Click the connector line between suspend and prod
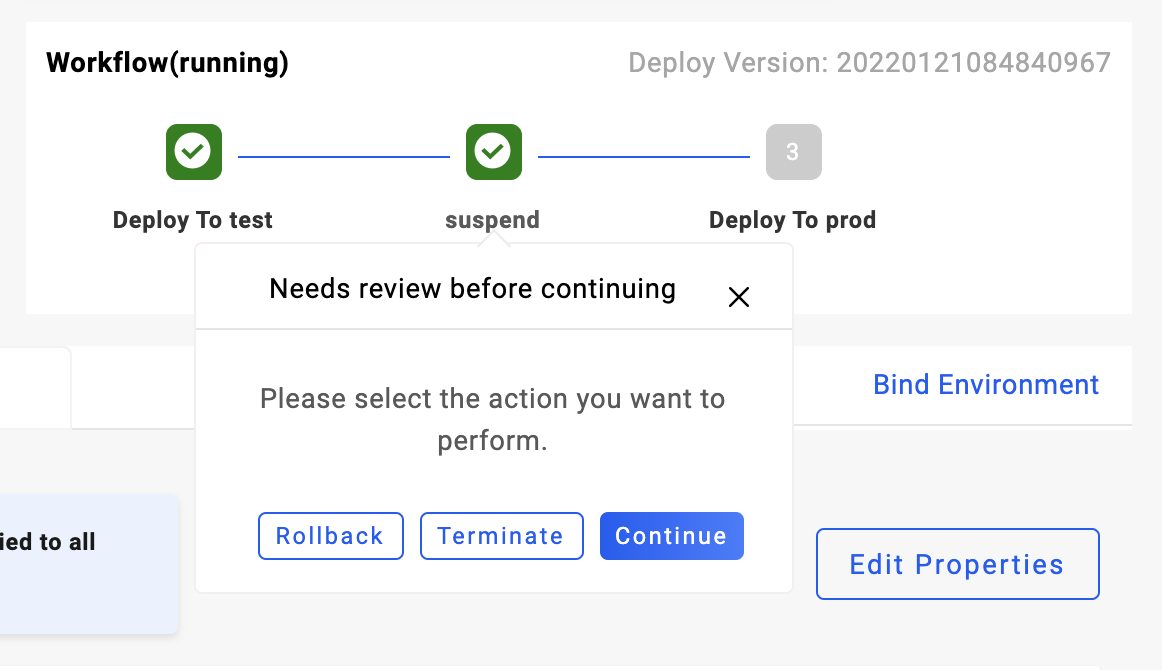This screenshot has height=670, width=1162. point(643,156)
